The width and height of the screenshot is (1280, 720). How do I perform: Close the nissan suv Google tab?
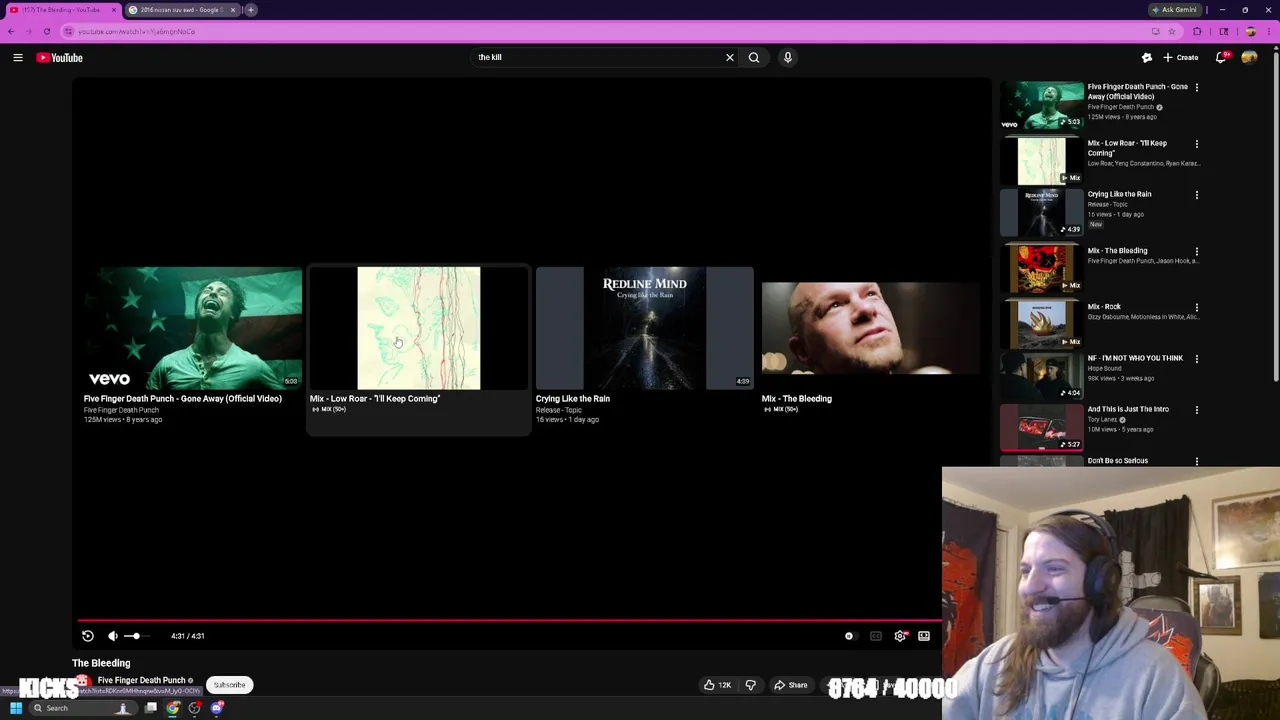(x=233, y=10)
